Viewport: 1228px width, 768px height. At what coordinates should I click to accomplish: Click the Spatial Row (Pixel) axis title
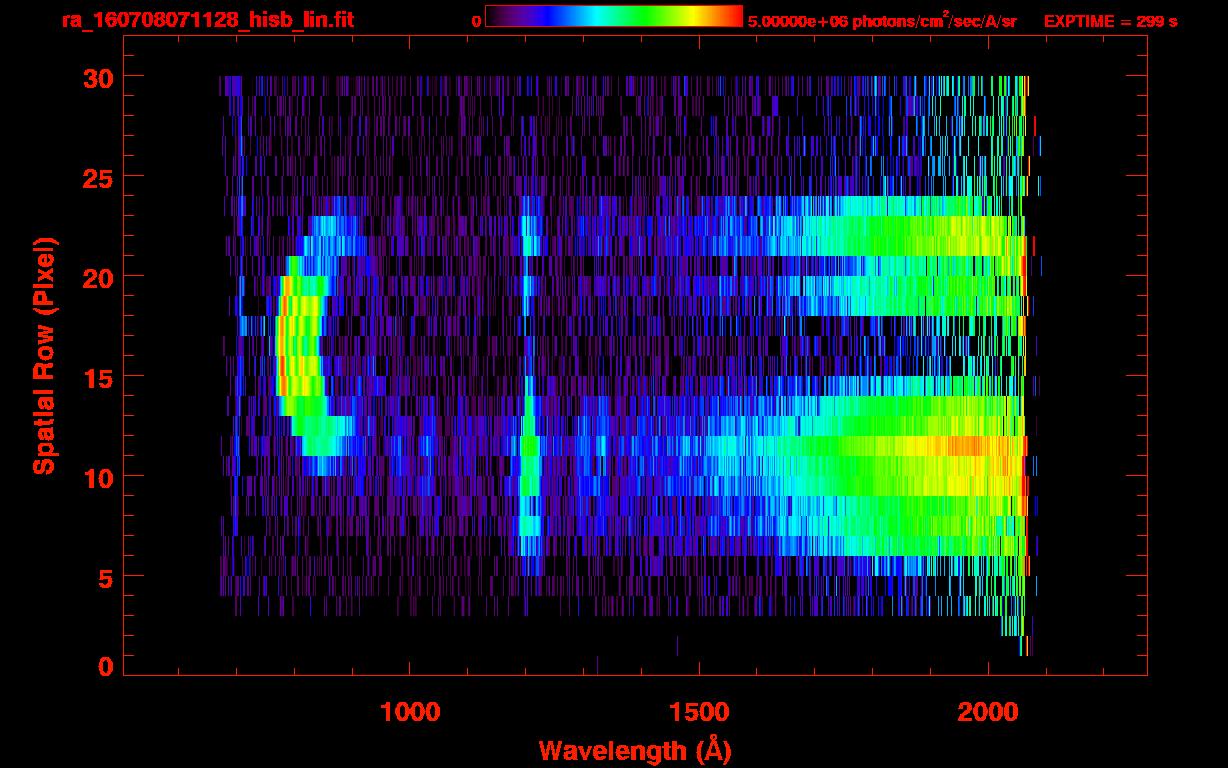click(44, 355)
